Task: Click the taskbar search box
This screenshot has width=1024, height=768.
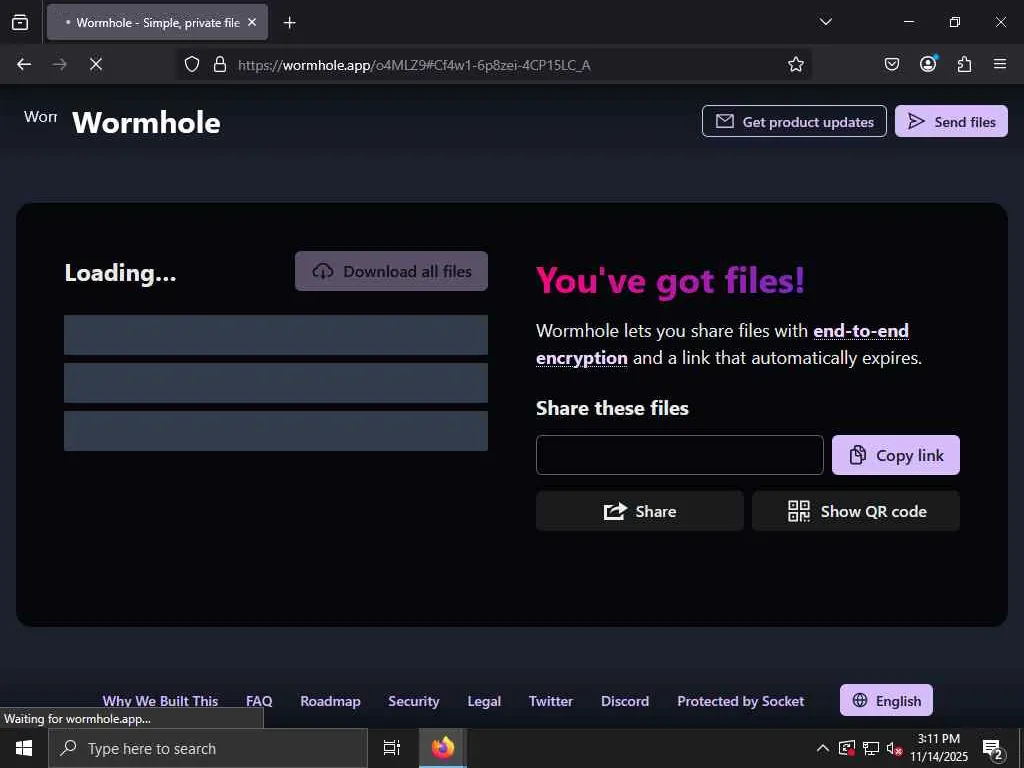Action: coord(208,748)
